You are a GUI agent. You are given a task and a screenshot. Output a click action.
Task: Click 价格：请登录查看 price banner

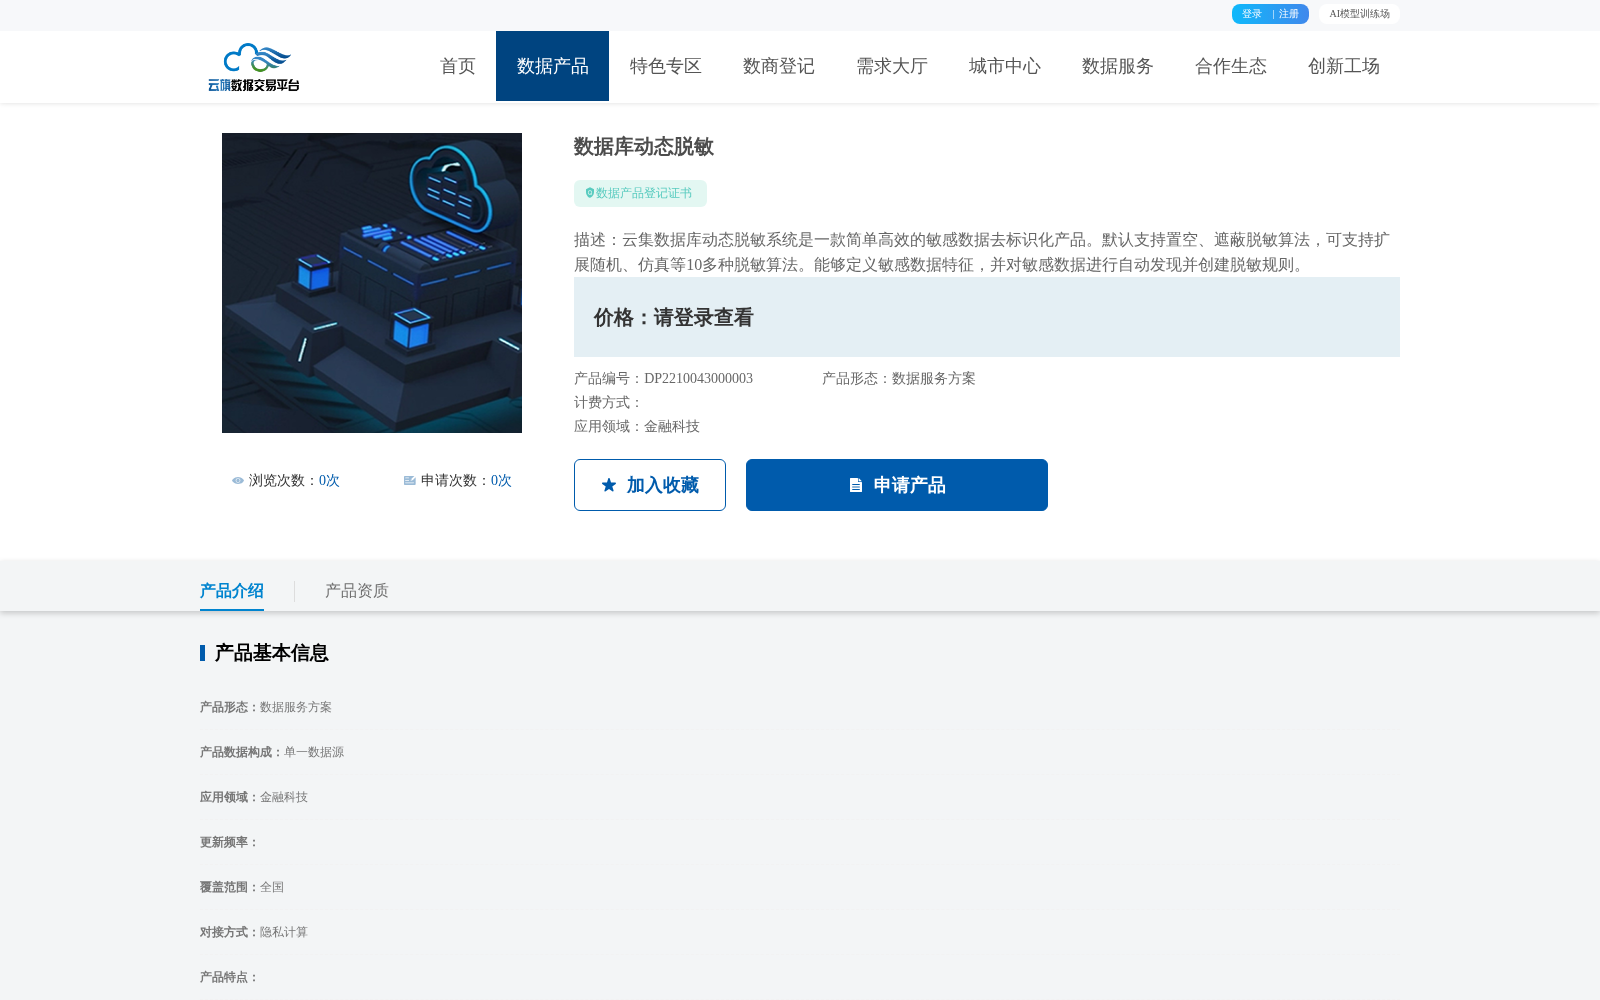[x=987, y=317]
